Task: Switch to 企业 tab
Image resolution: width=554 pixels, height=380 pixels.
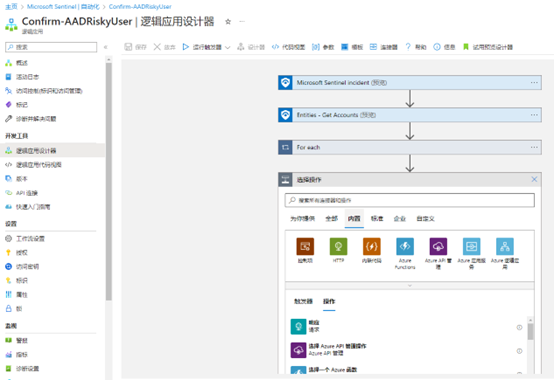Action: click(400, 219)
